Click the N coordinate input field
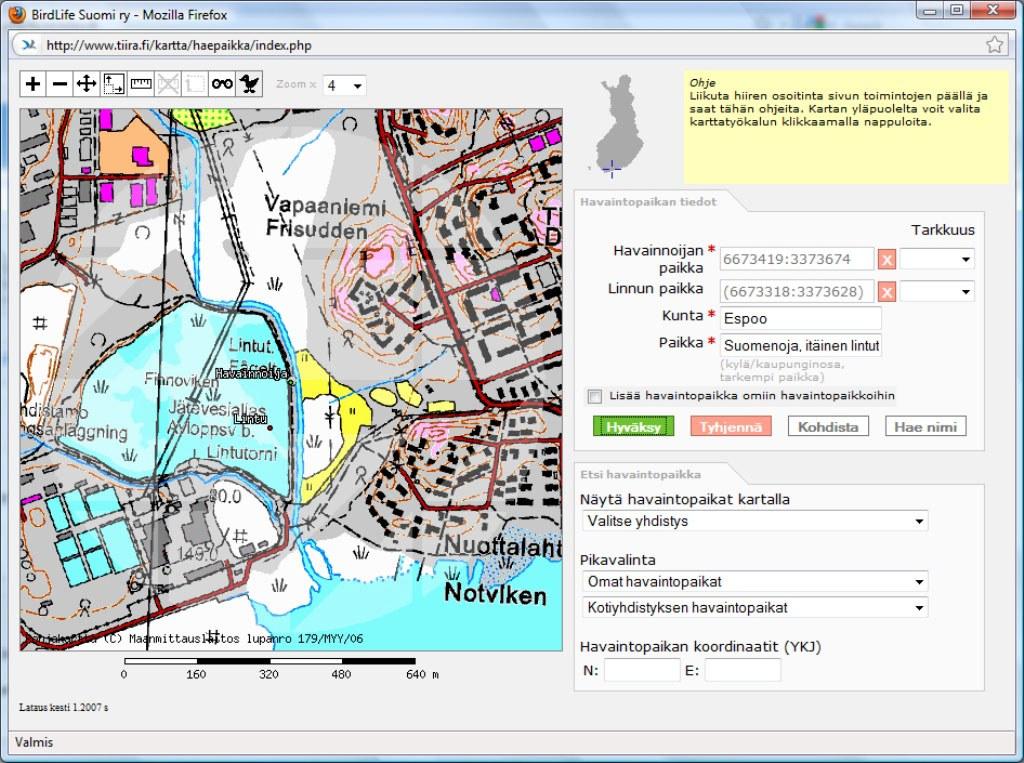Image resolution: width=1024 pixels, height=763 pixels. [641, 670]
